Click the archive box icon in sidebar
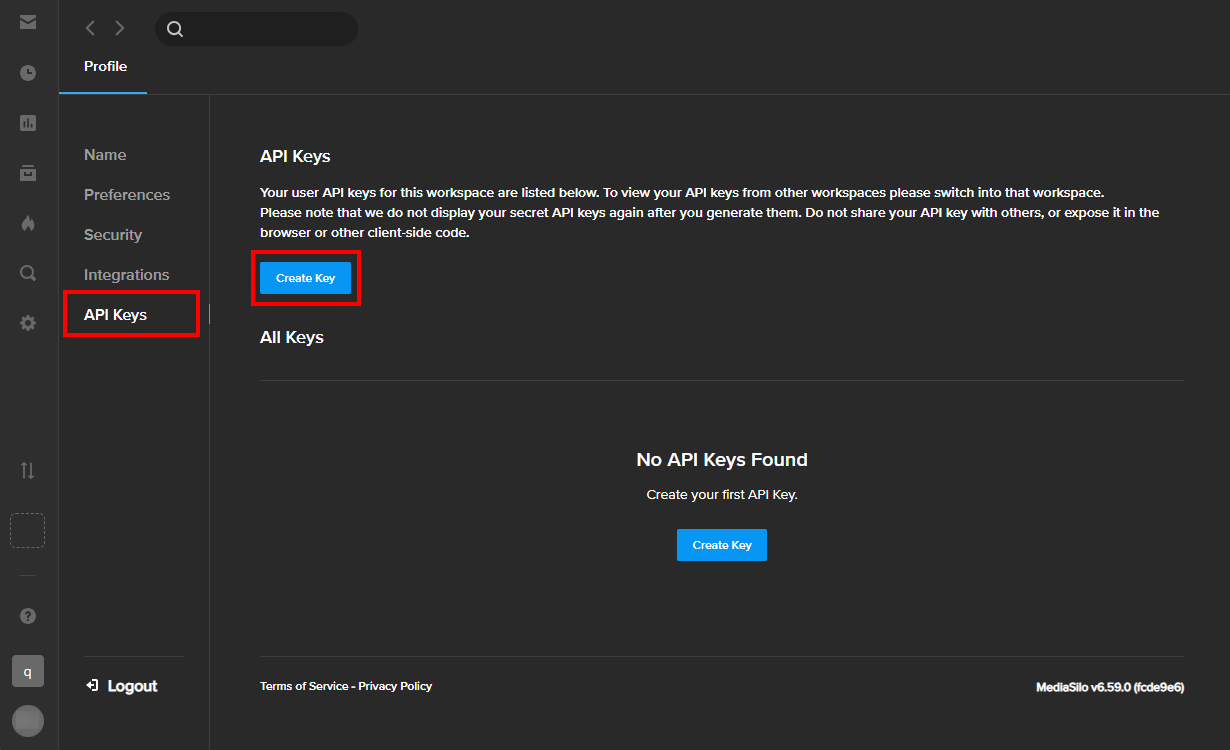The height and width of the screenshot is (750, 1230). pyautogui.click(x=28, y=173)
